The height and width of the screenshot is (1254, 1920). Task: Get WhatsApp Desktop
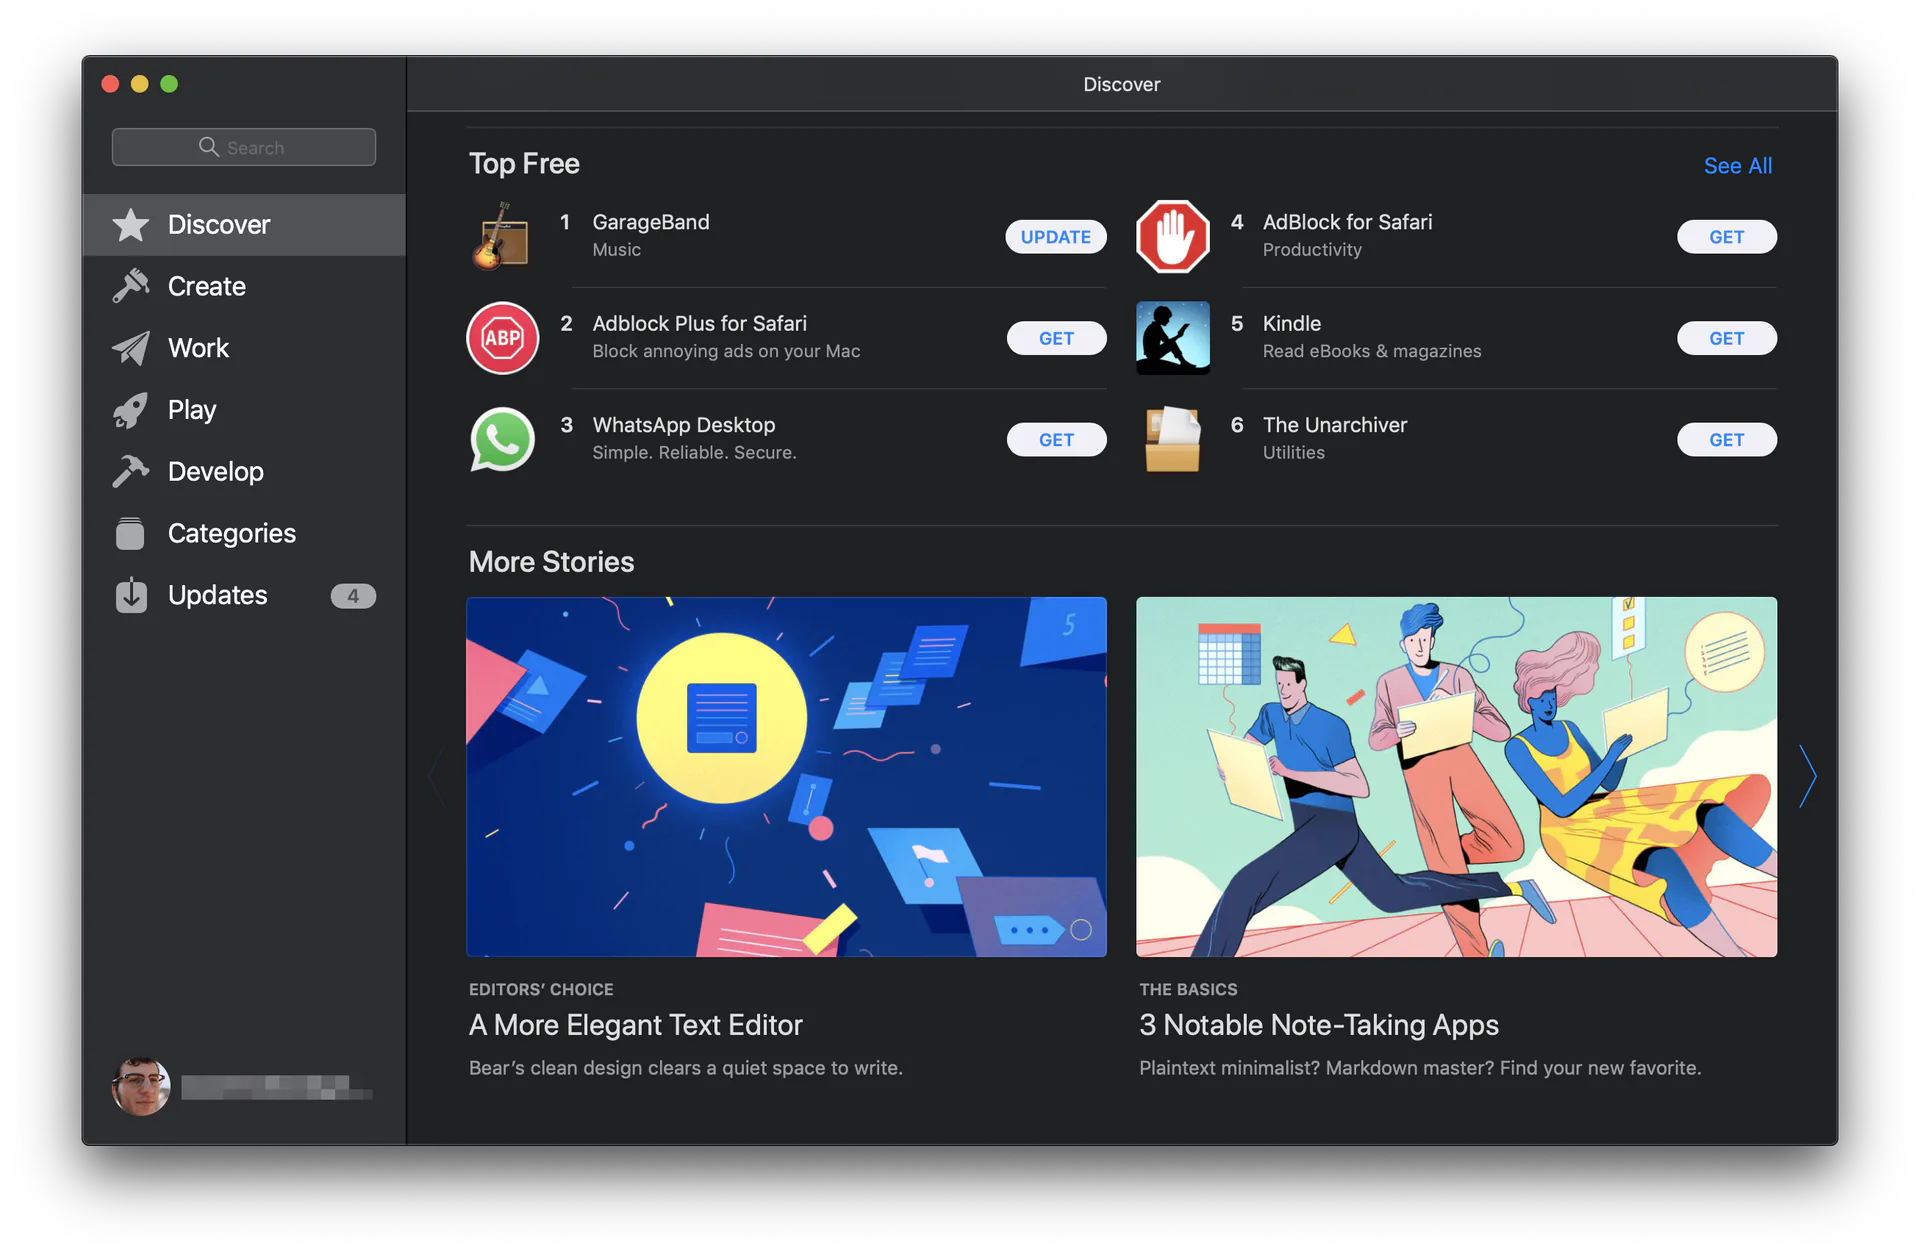coord(1056,440)
